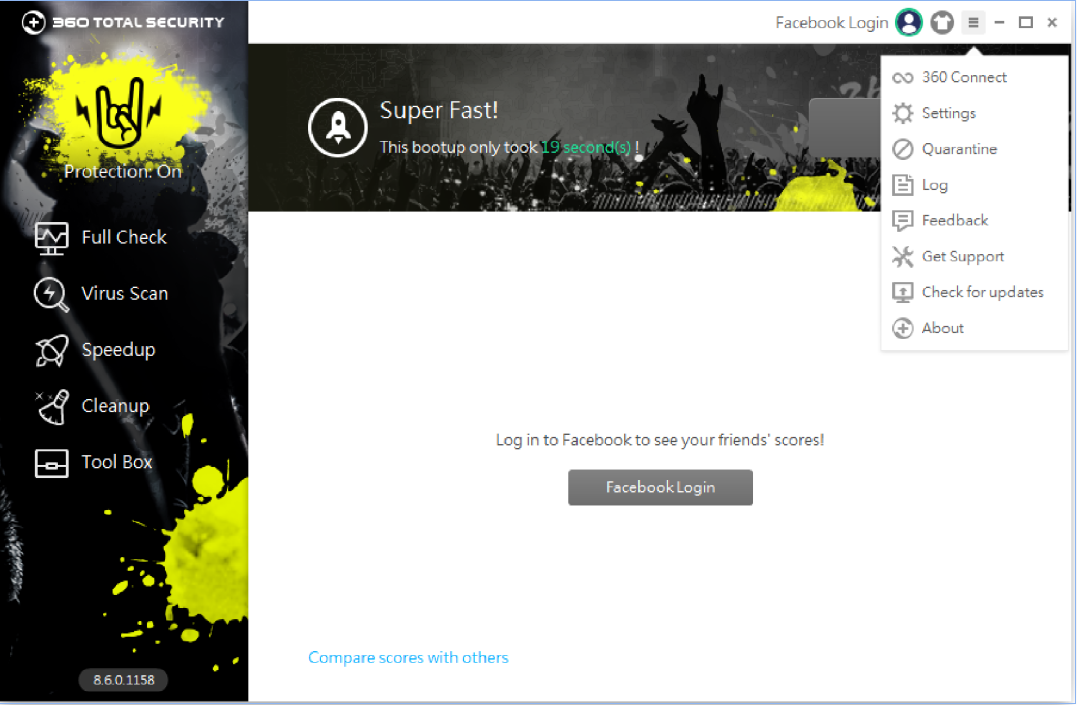Select Feedback label in the menu
The image size is (1077, 705).
[955, 221]
